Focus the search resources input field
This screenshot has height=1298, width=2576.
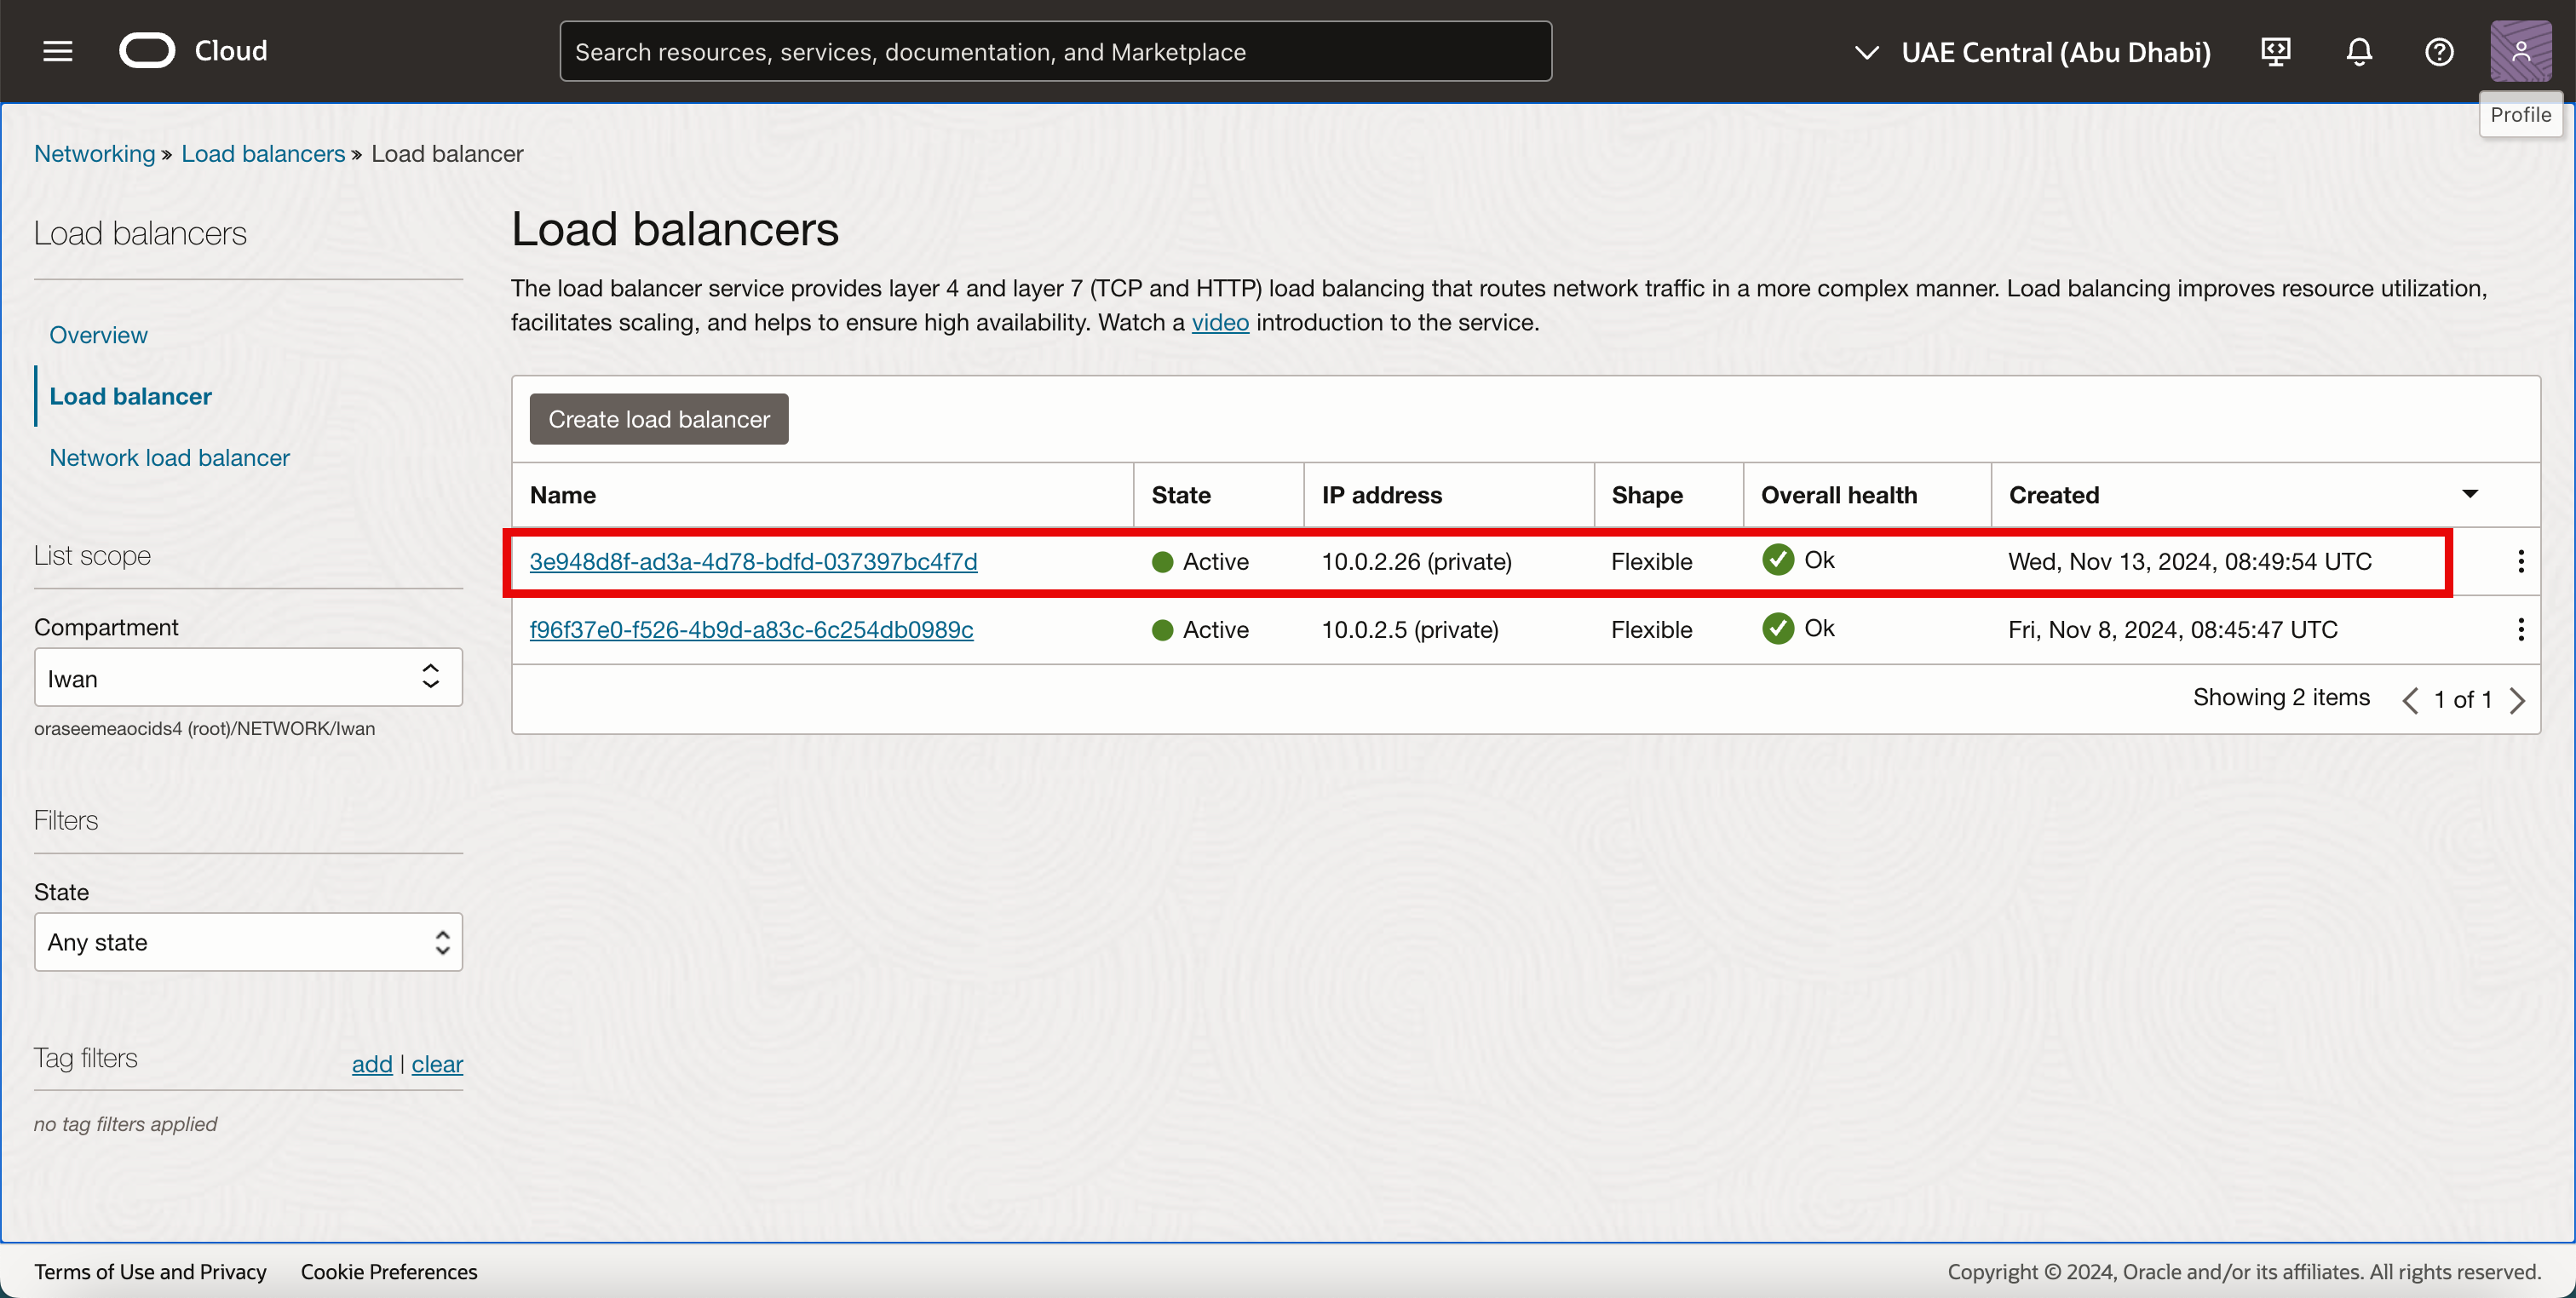tap(1055, 52)
